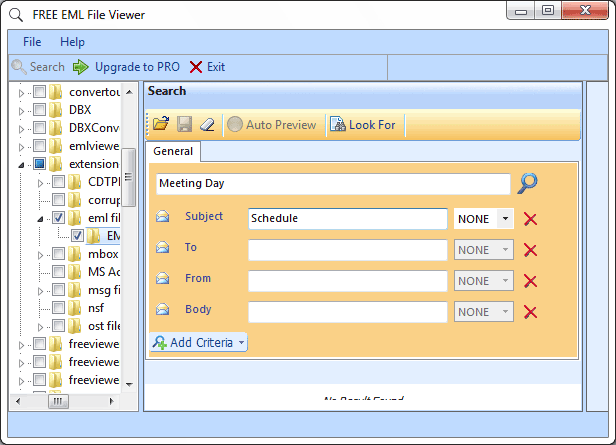Click envelope icon next to Subject
The image size is (616, 445).
pos(163,216)
